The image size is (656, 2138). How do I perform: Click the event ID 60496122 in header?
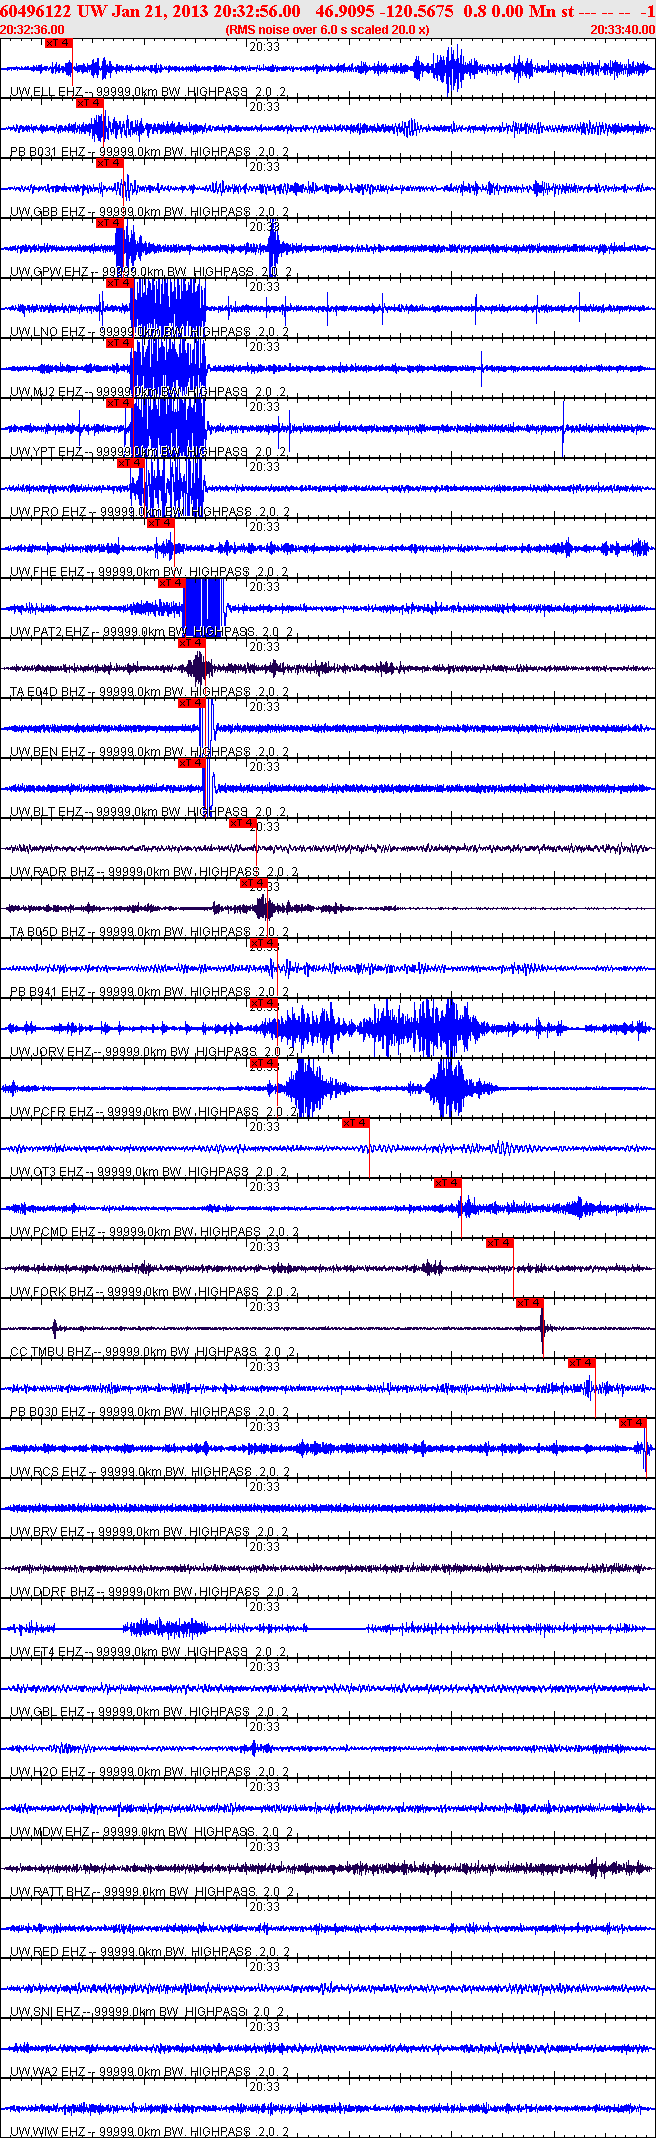(35, 11)
